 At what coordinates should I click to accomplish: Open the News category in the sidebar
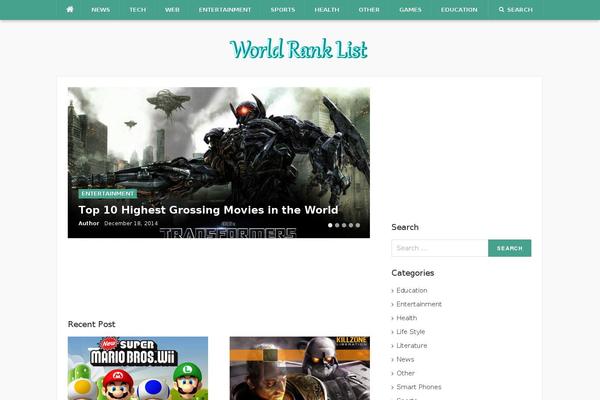[405, 359]
